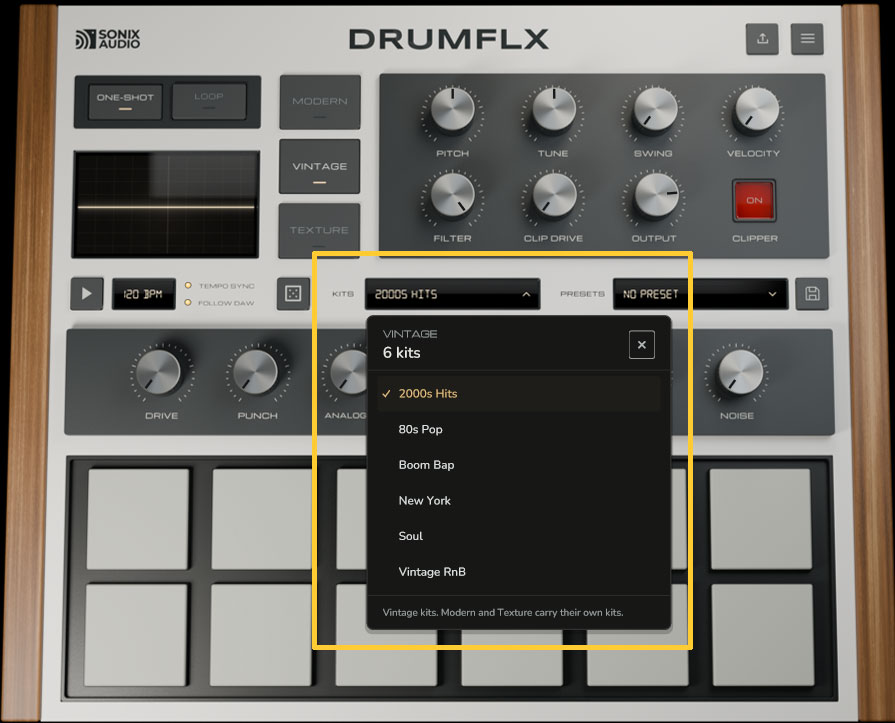The width and height of the screenshot is (895, 723).
Task: Click the Output knob
Action: [656, 196]
